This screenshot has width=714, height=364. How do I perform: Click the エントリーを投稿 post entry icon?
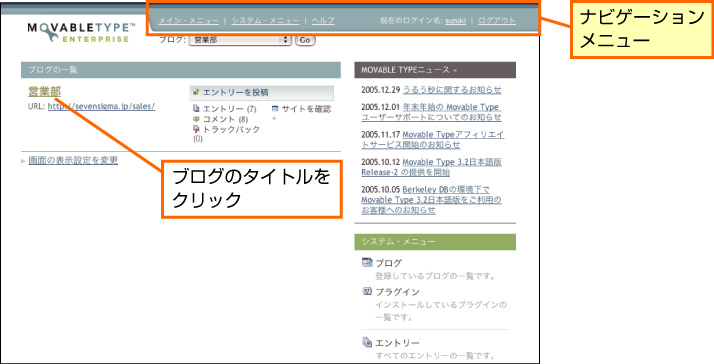pyautogui.click(x=196, y=92)
